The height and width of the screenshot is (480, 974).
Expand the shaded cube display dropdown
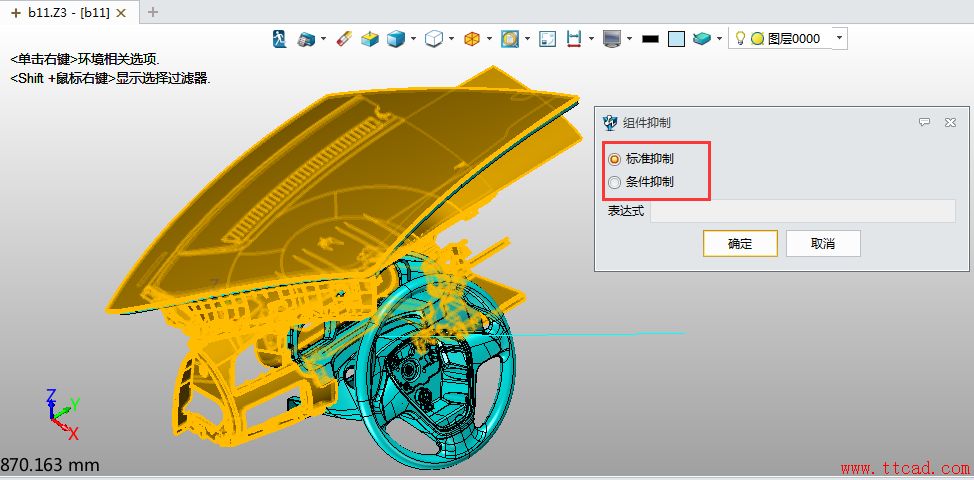pyautogui.click(x=413, y=39)
